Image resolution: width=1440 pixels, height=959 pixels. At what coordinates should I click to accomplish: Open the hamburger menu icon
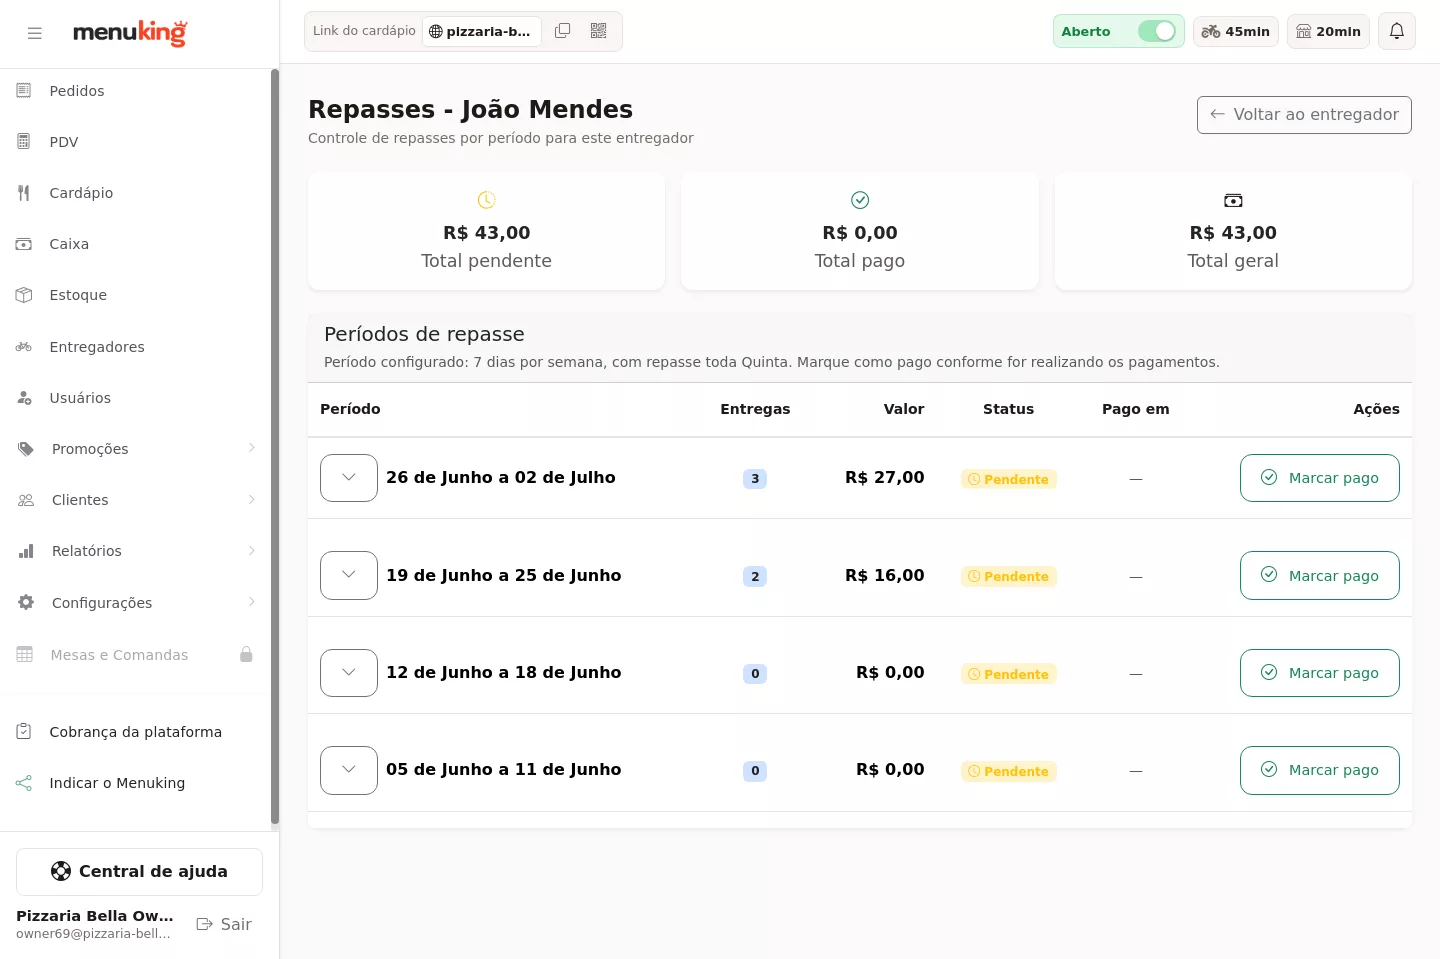35,33
